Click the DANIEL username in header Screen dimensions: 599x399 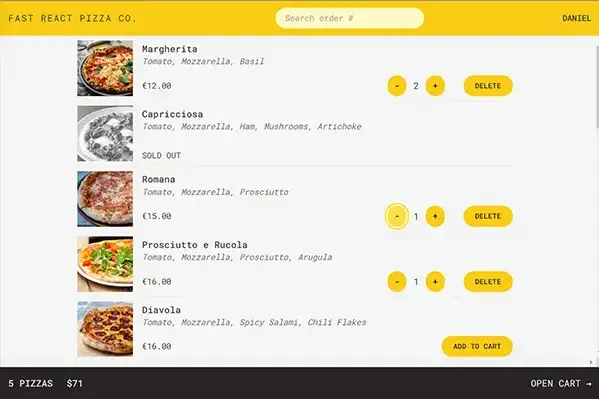[576, 18]
